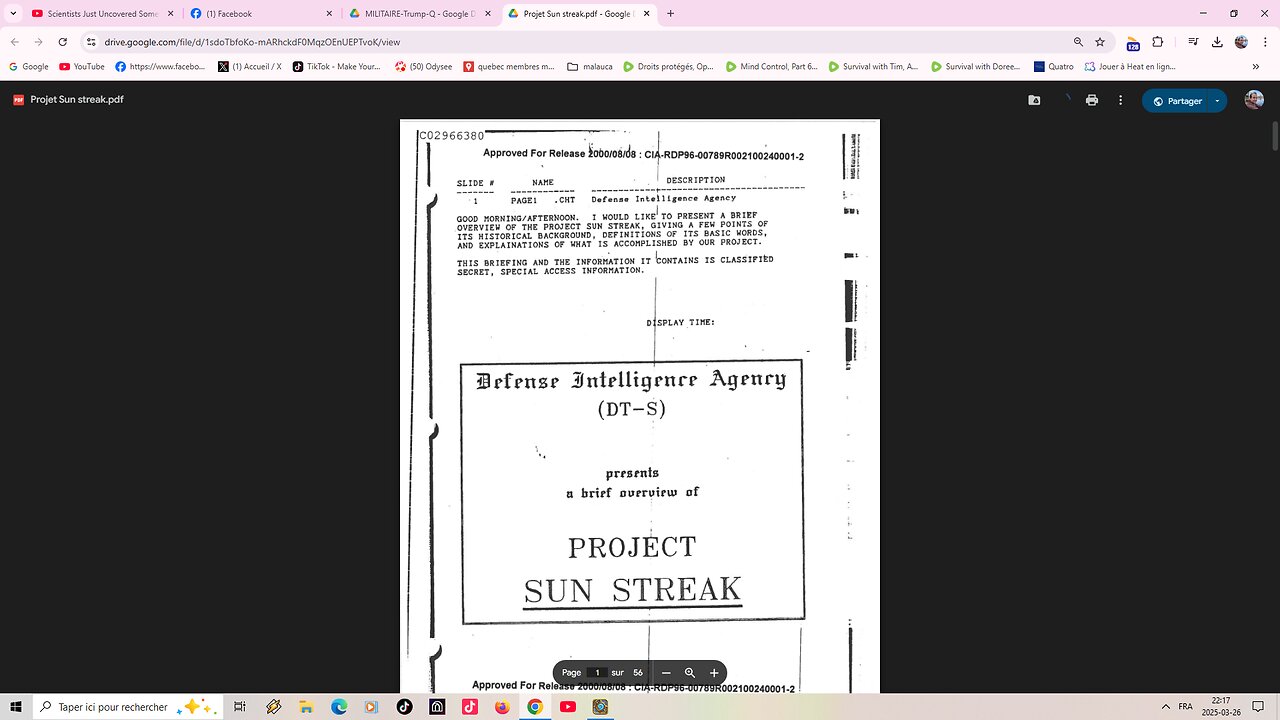
Task: Open the (50) Odysee bookmark
Action: pos(424,67)
